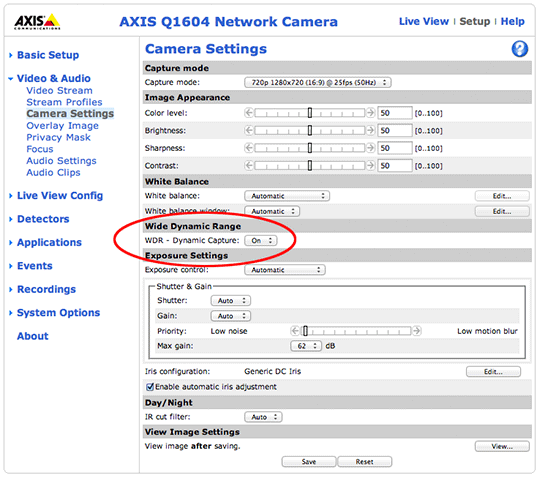Open the Exposure control dropdown
Image resolution: width=540 pixels, height=478 pixels.
coord(285,270)
